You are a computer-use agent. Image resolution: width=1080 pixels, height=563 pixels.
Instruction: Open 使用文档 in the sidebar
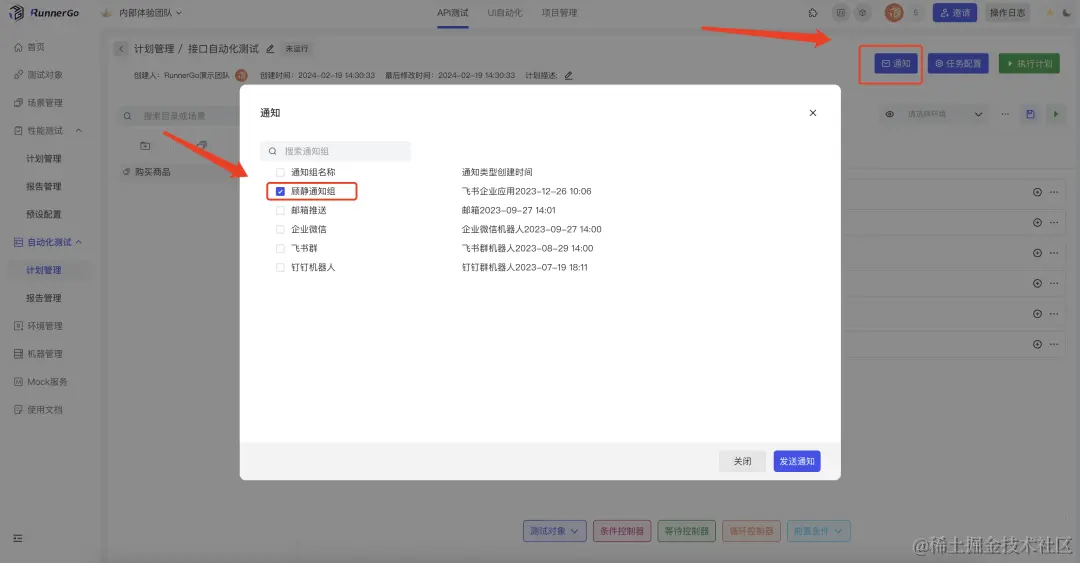click(45, 409)
